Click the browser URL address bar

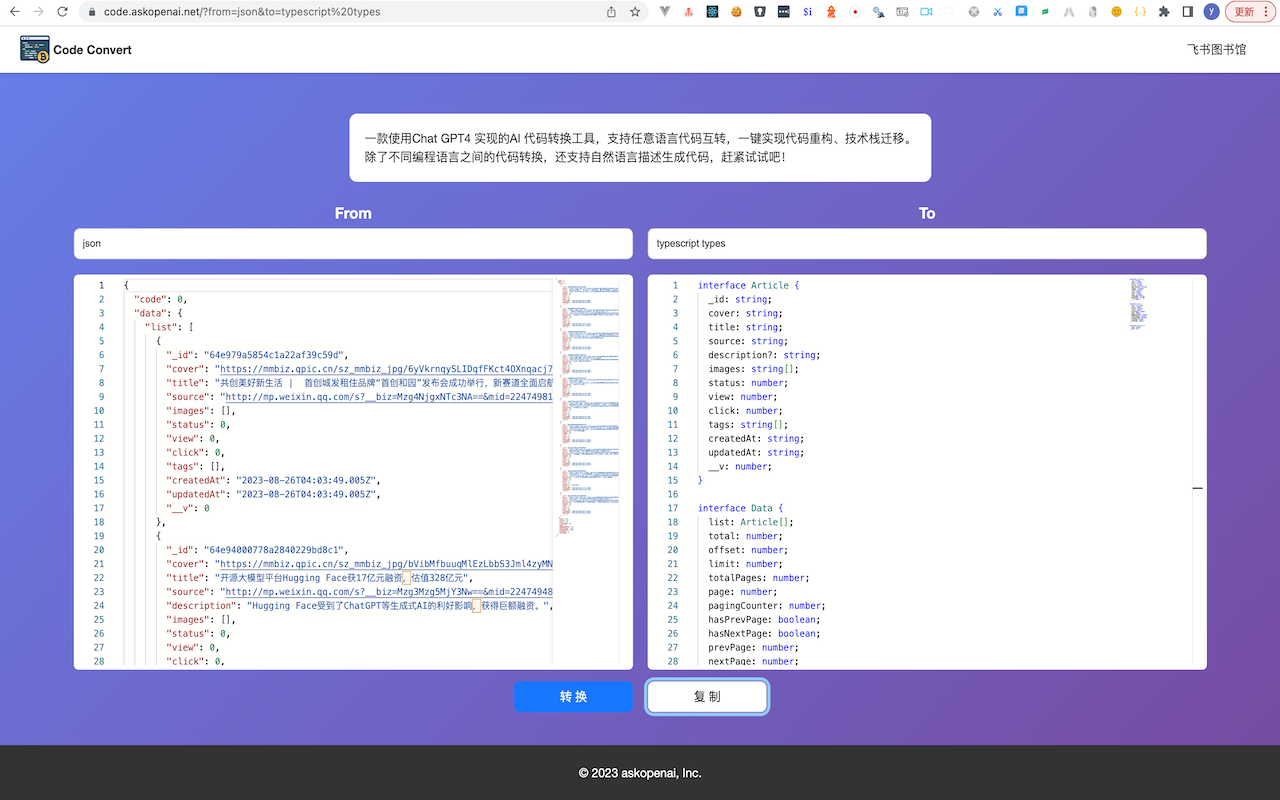coord(340,12)
